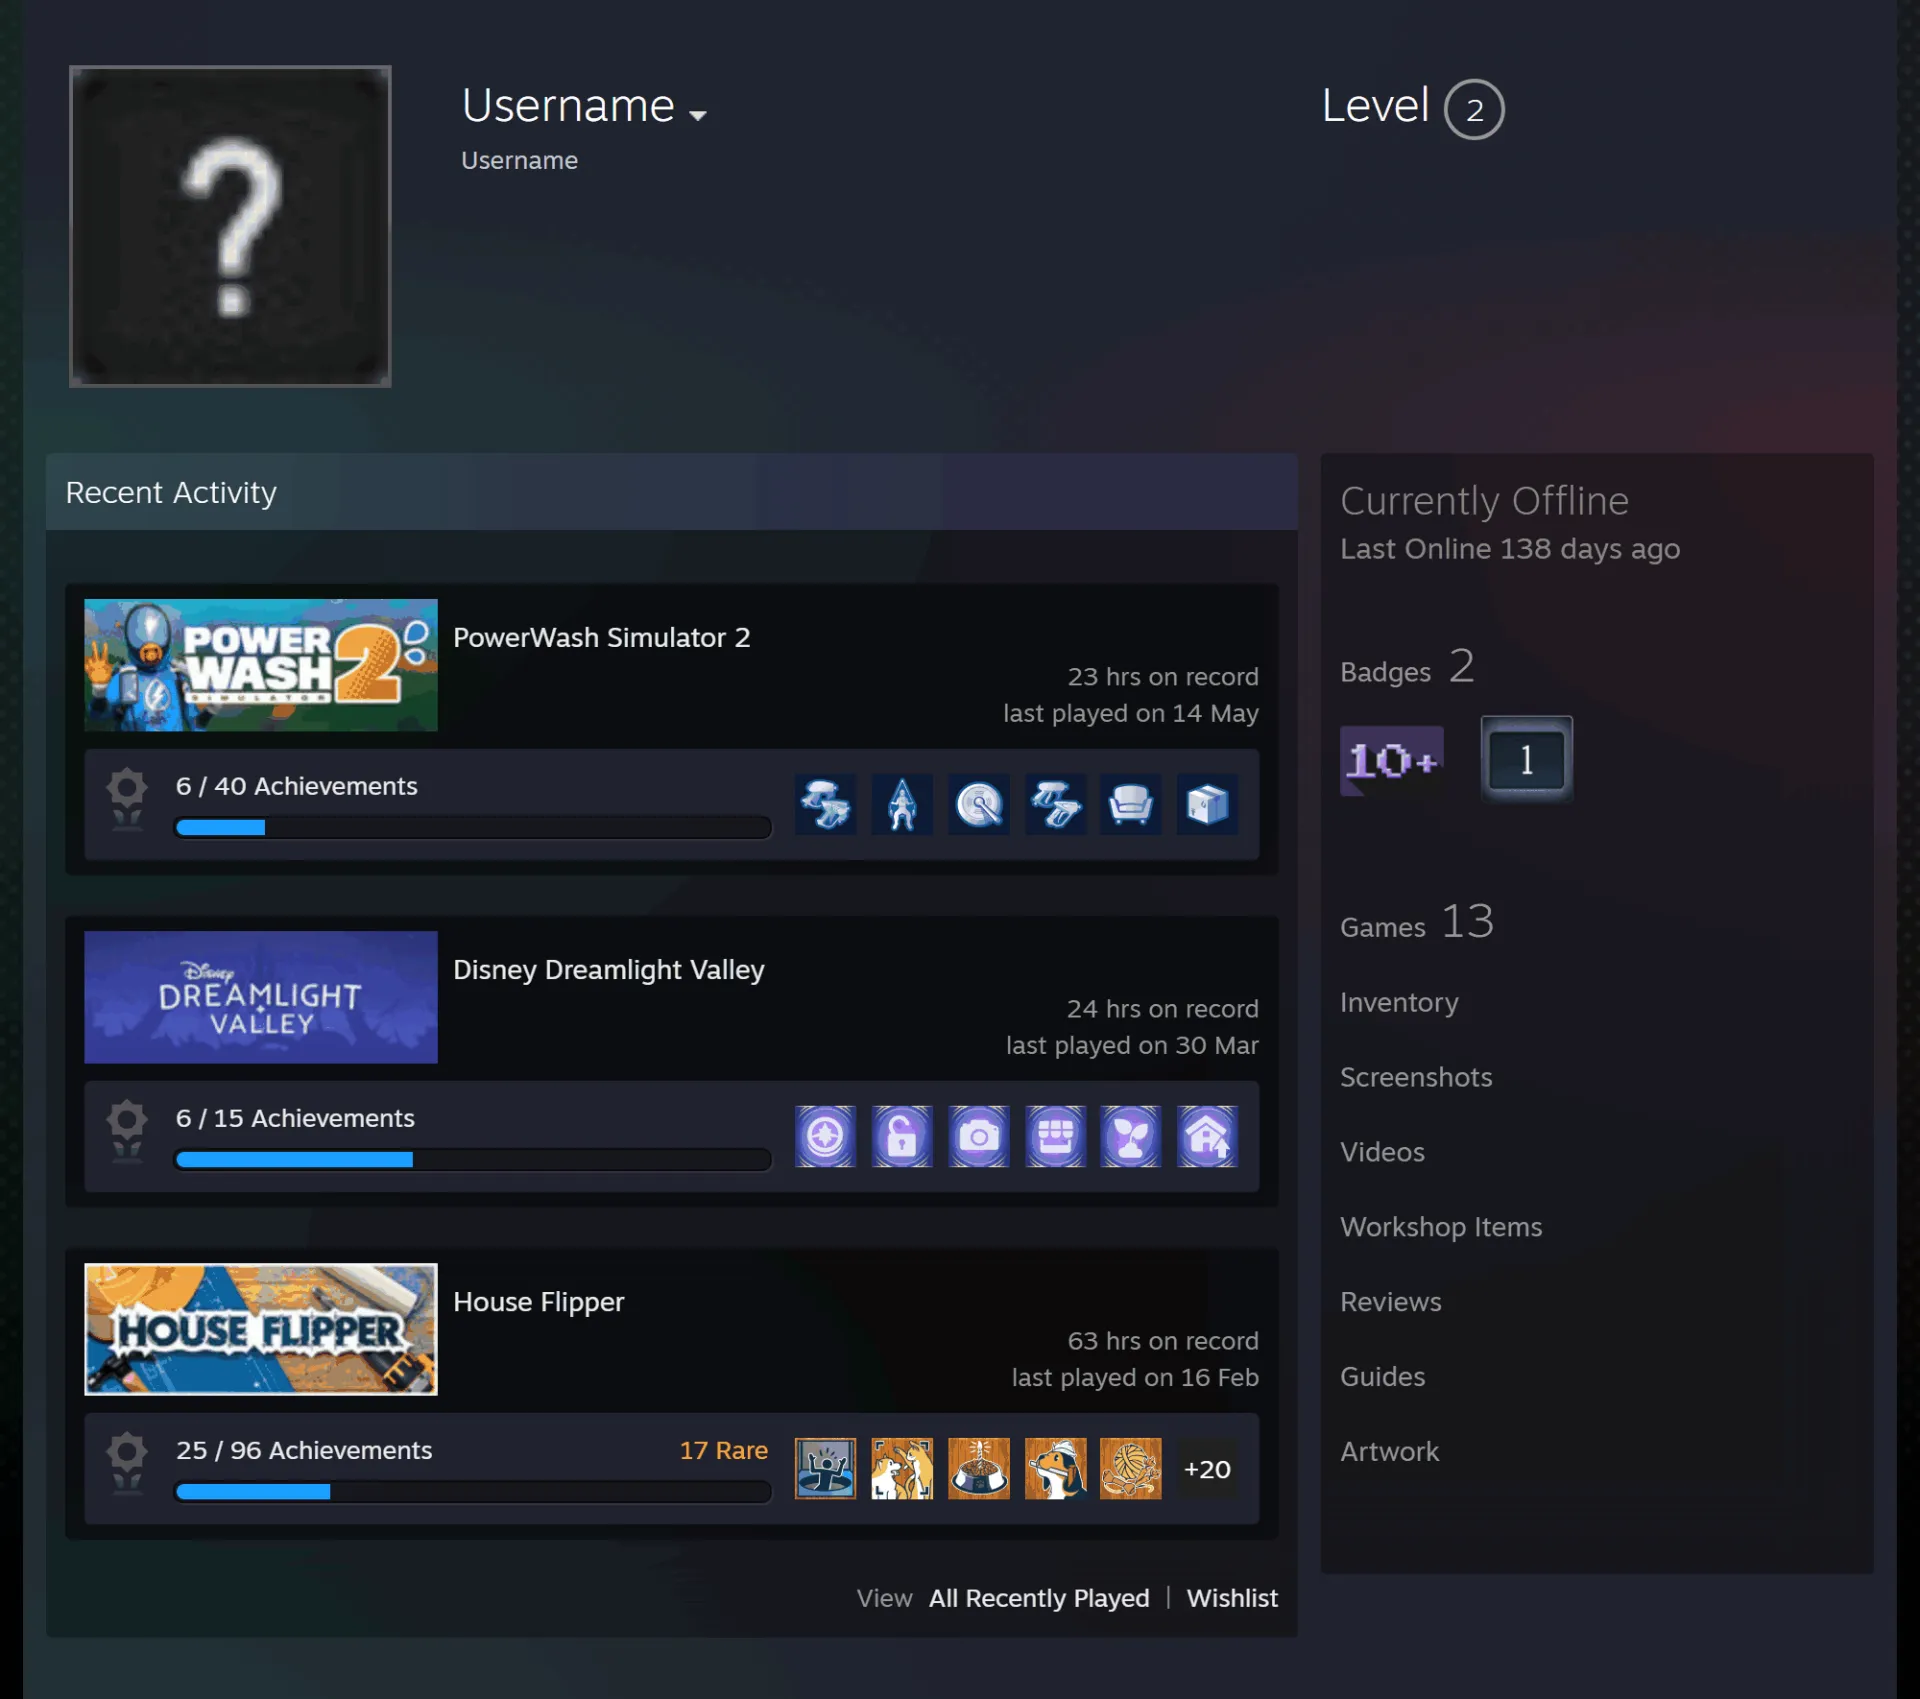The image size is (1920, 1699).
Task: Select the house achievement icon for Dreamlight Valley
Action: (1207, 1136)
